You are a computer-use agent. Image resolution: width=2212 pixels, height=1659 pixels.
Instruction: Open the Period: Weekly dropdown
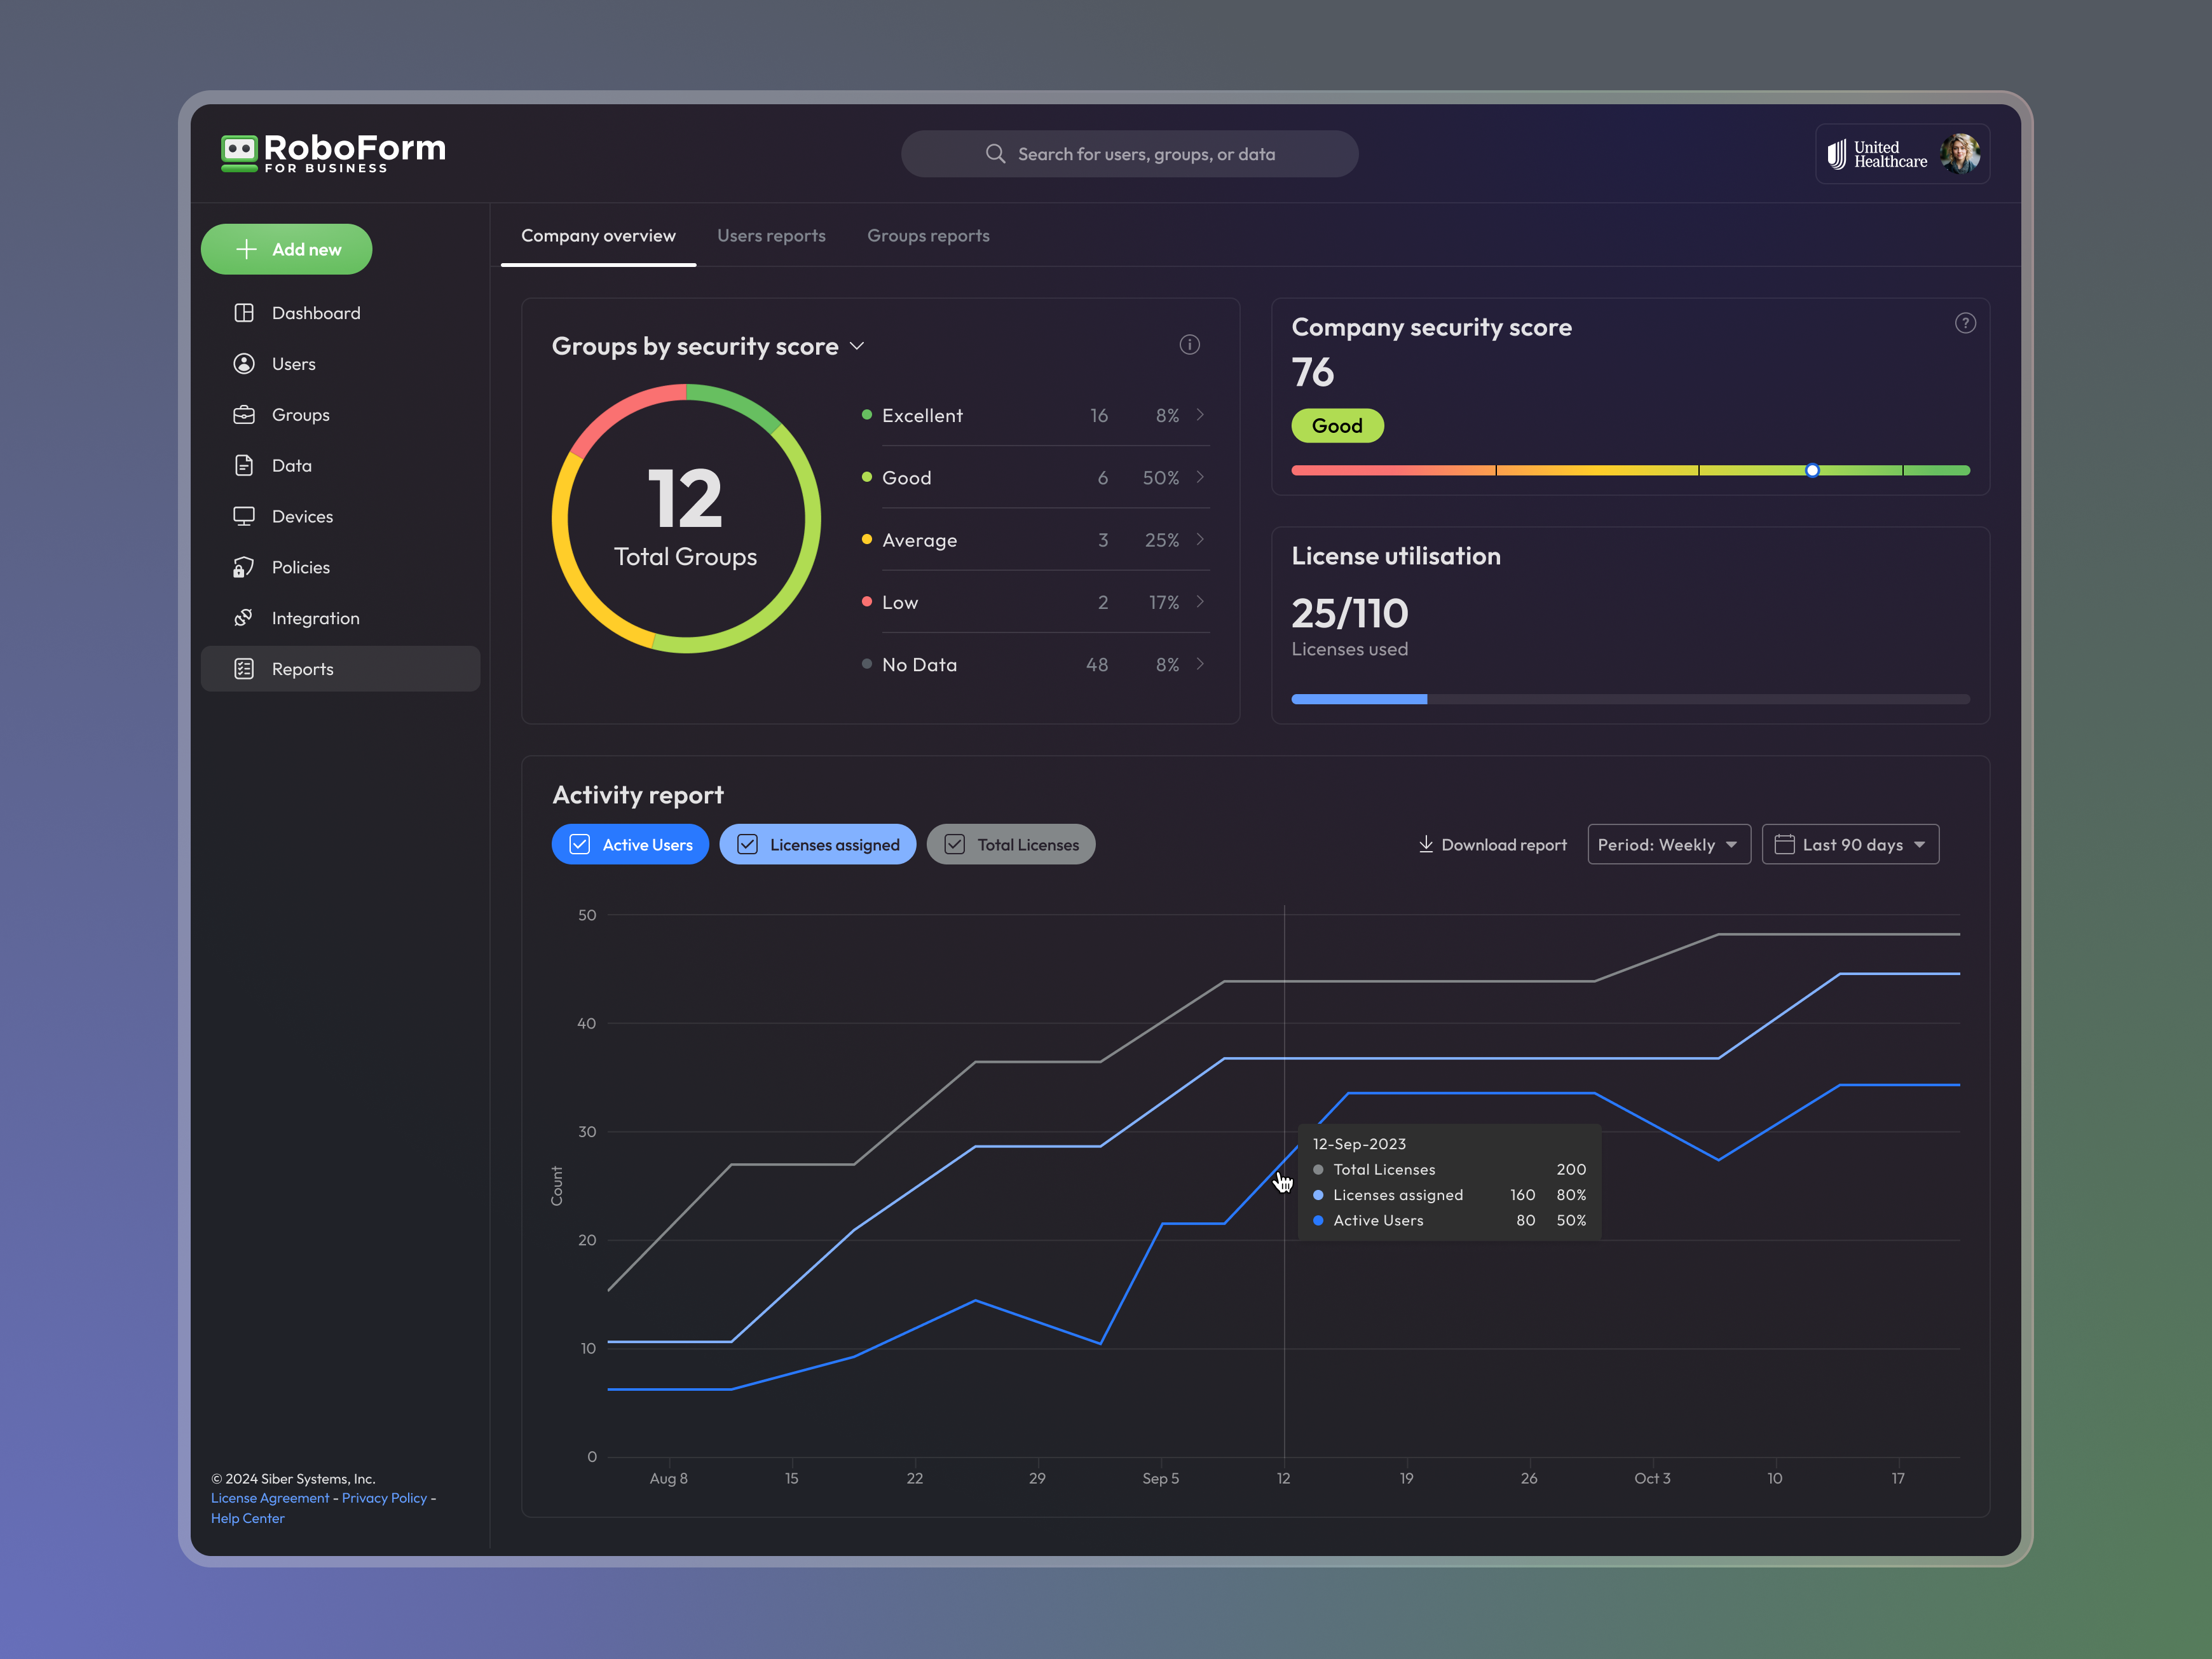coord(1668,844)
